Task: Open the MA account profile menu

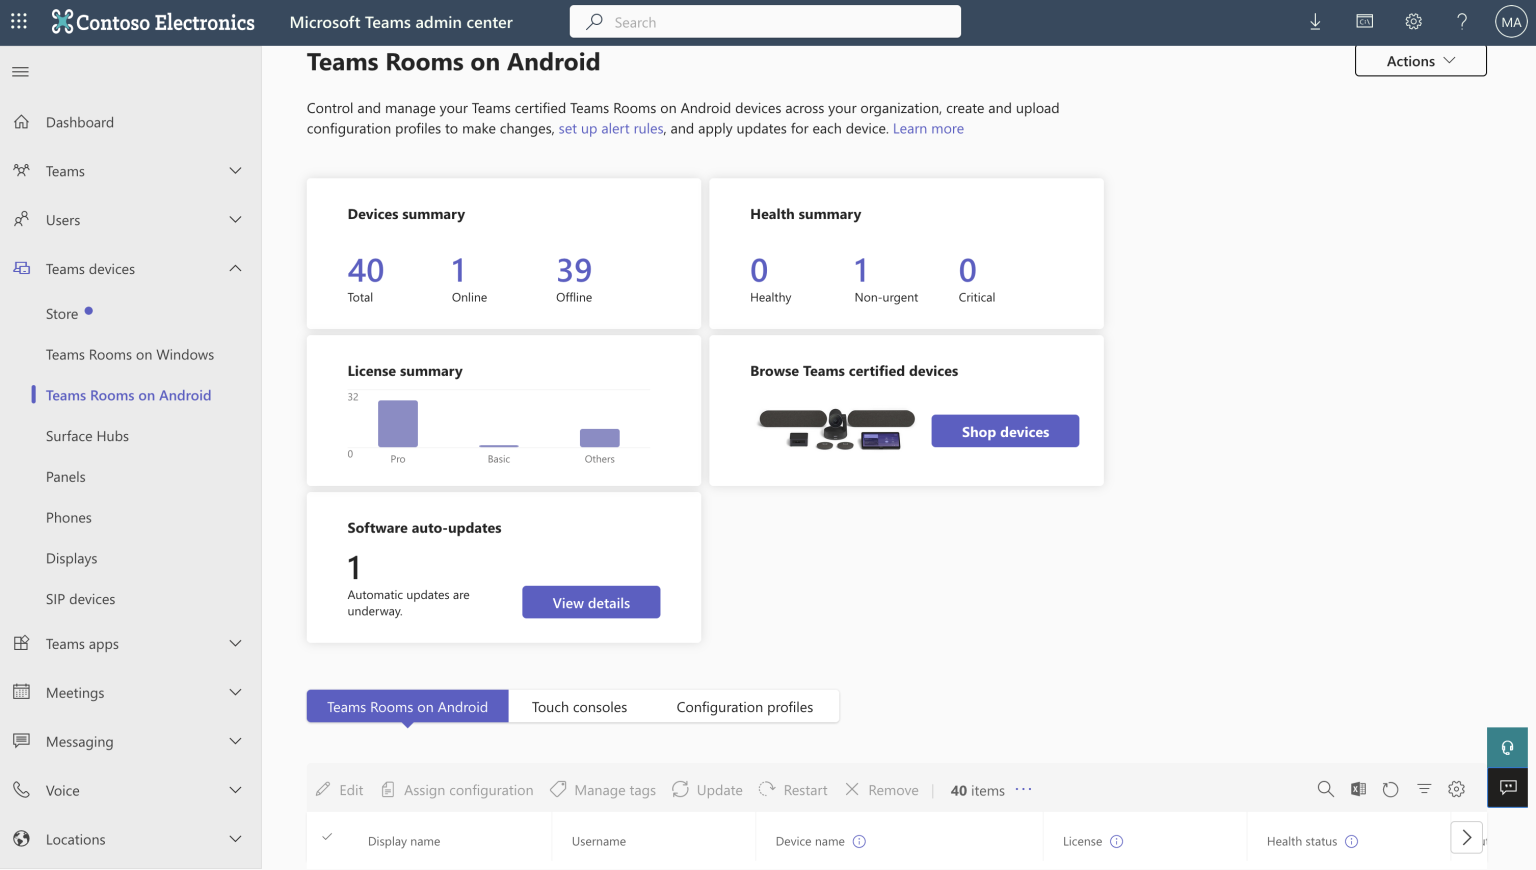Action: 1510,21
